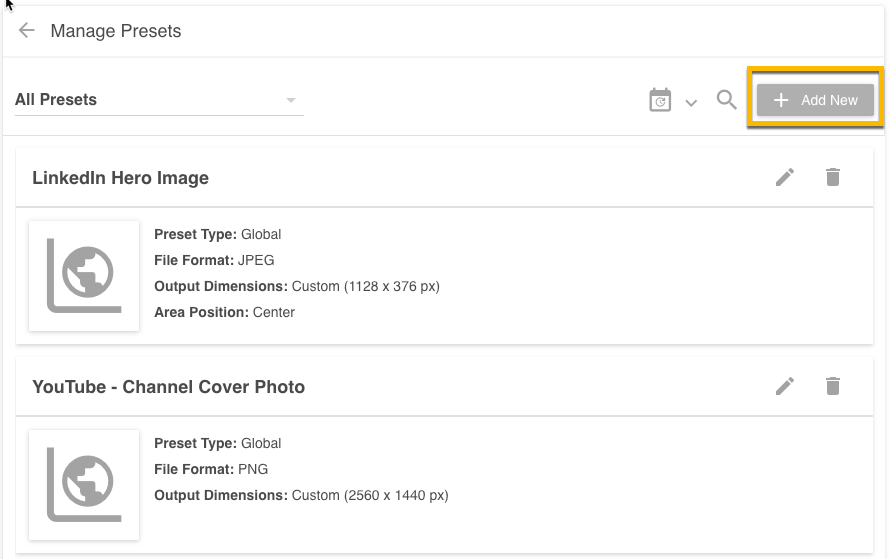The height and width of the screenshot is (559, 891).
Task: Edit the LinkedIn Hero Image preset
Action: point(785,177)
